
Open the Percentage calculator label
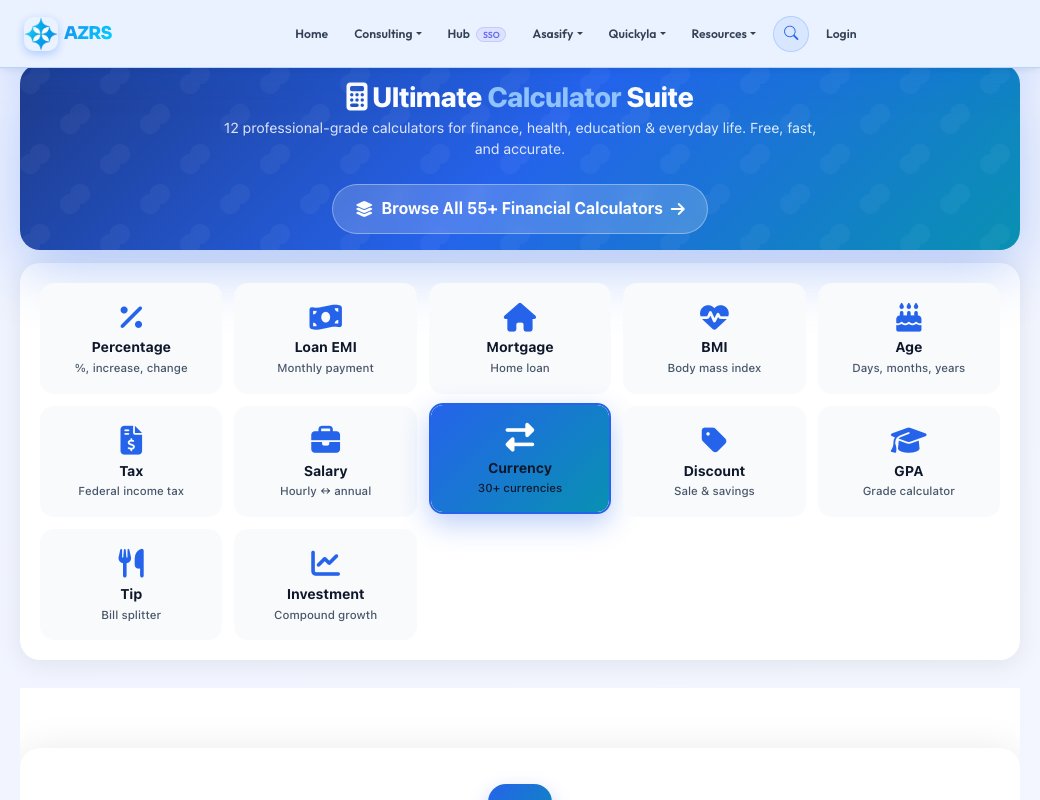click(131, 347)
